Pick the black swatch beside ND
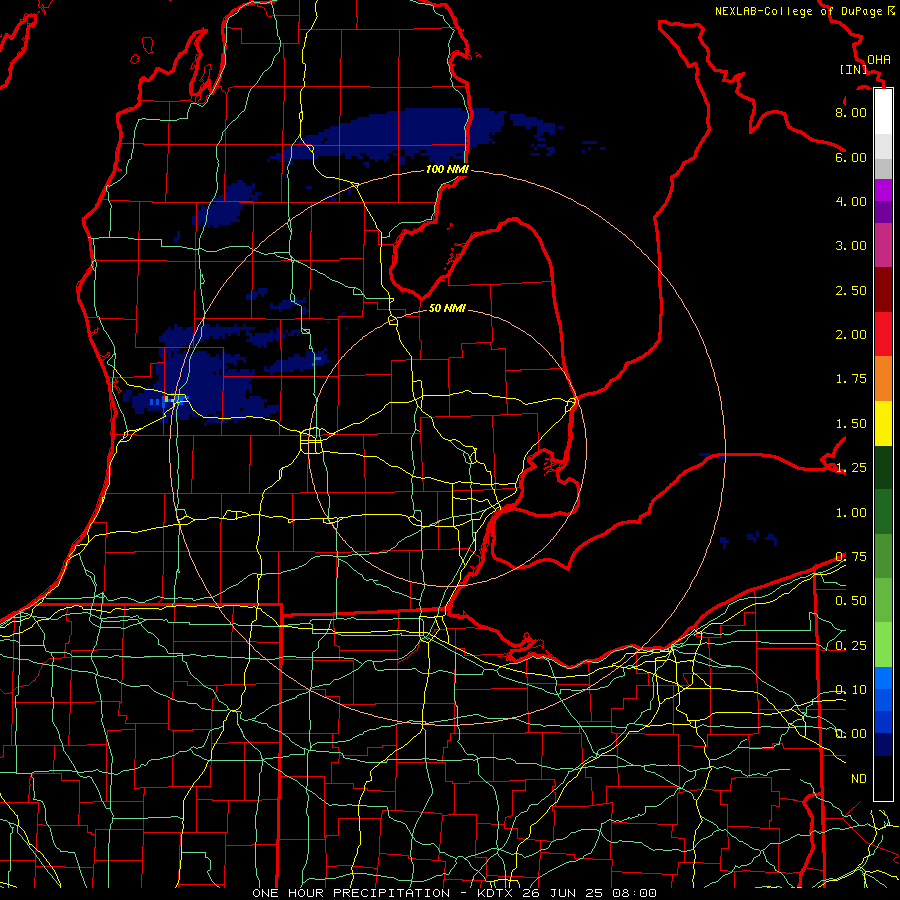Screen dimensions: 900x900 pos(883,778)
